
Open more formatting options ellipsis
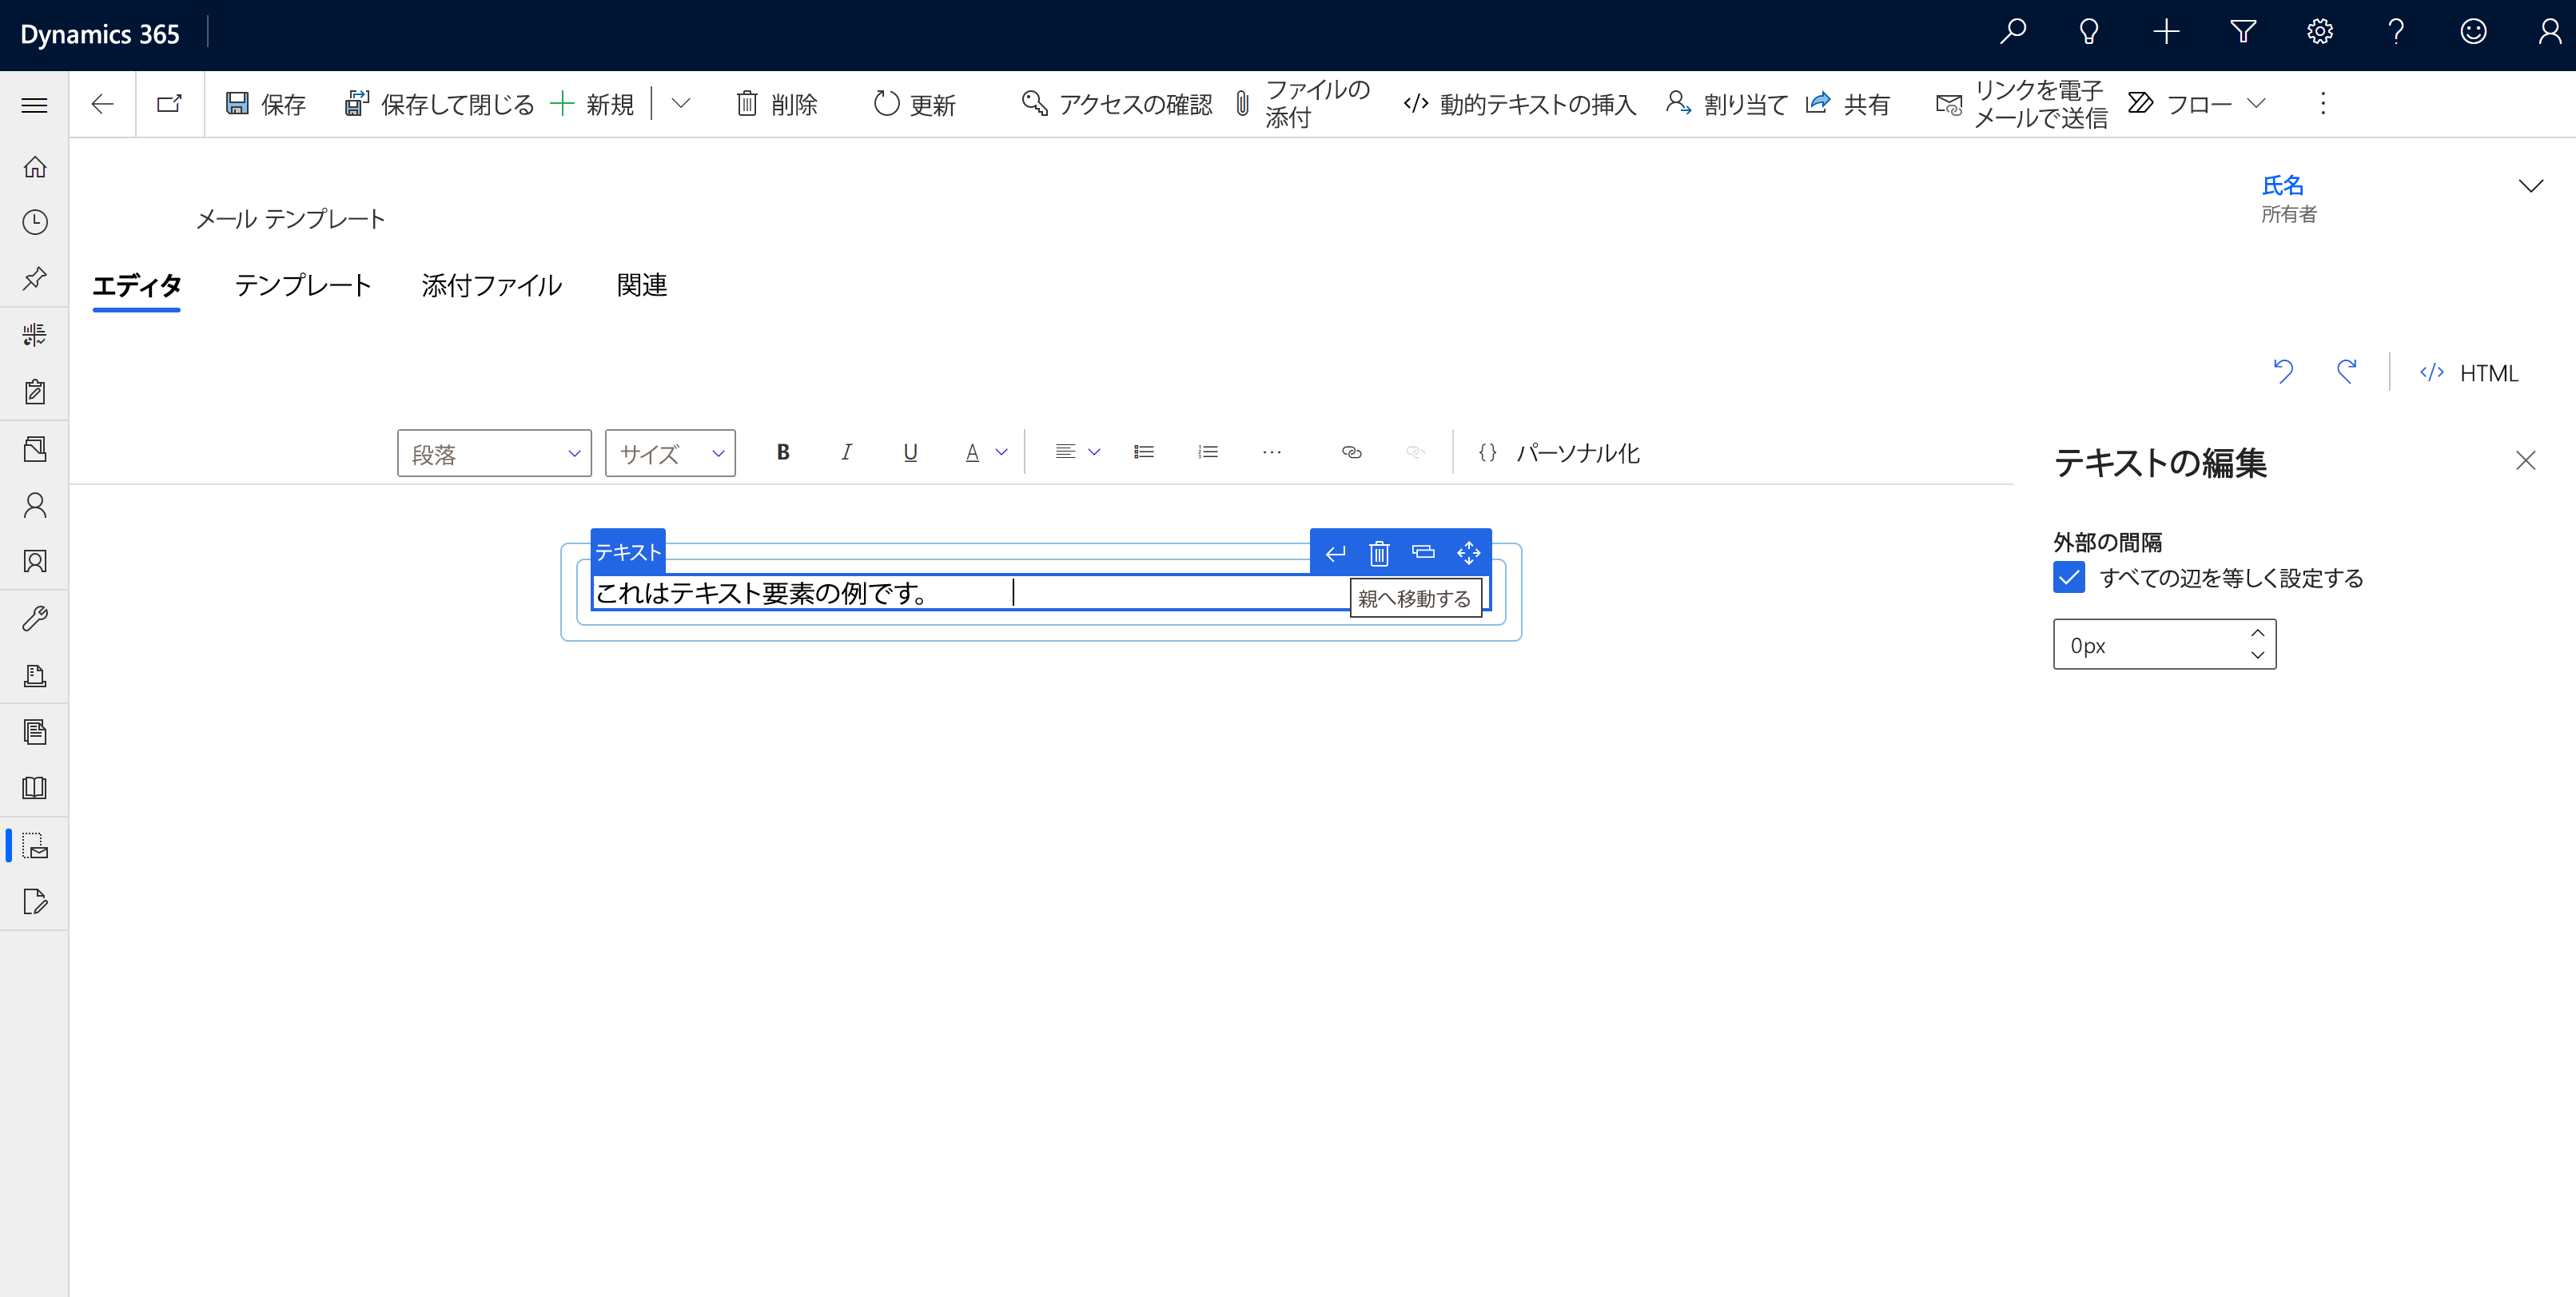[1272, 453]
